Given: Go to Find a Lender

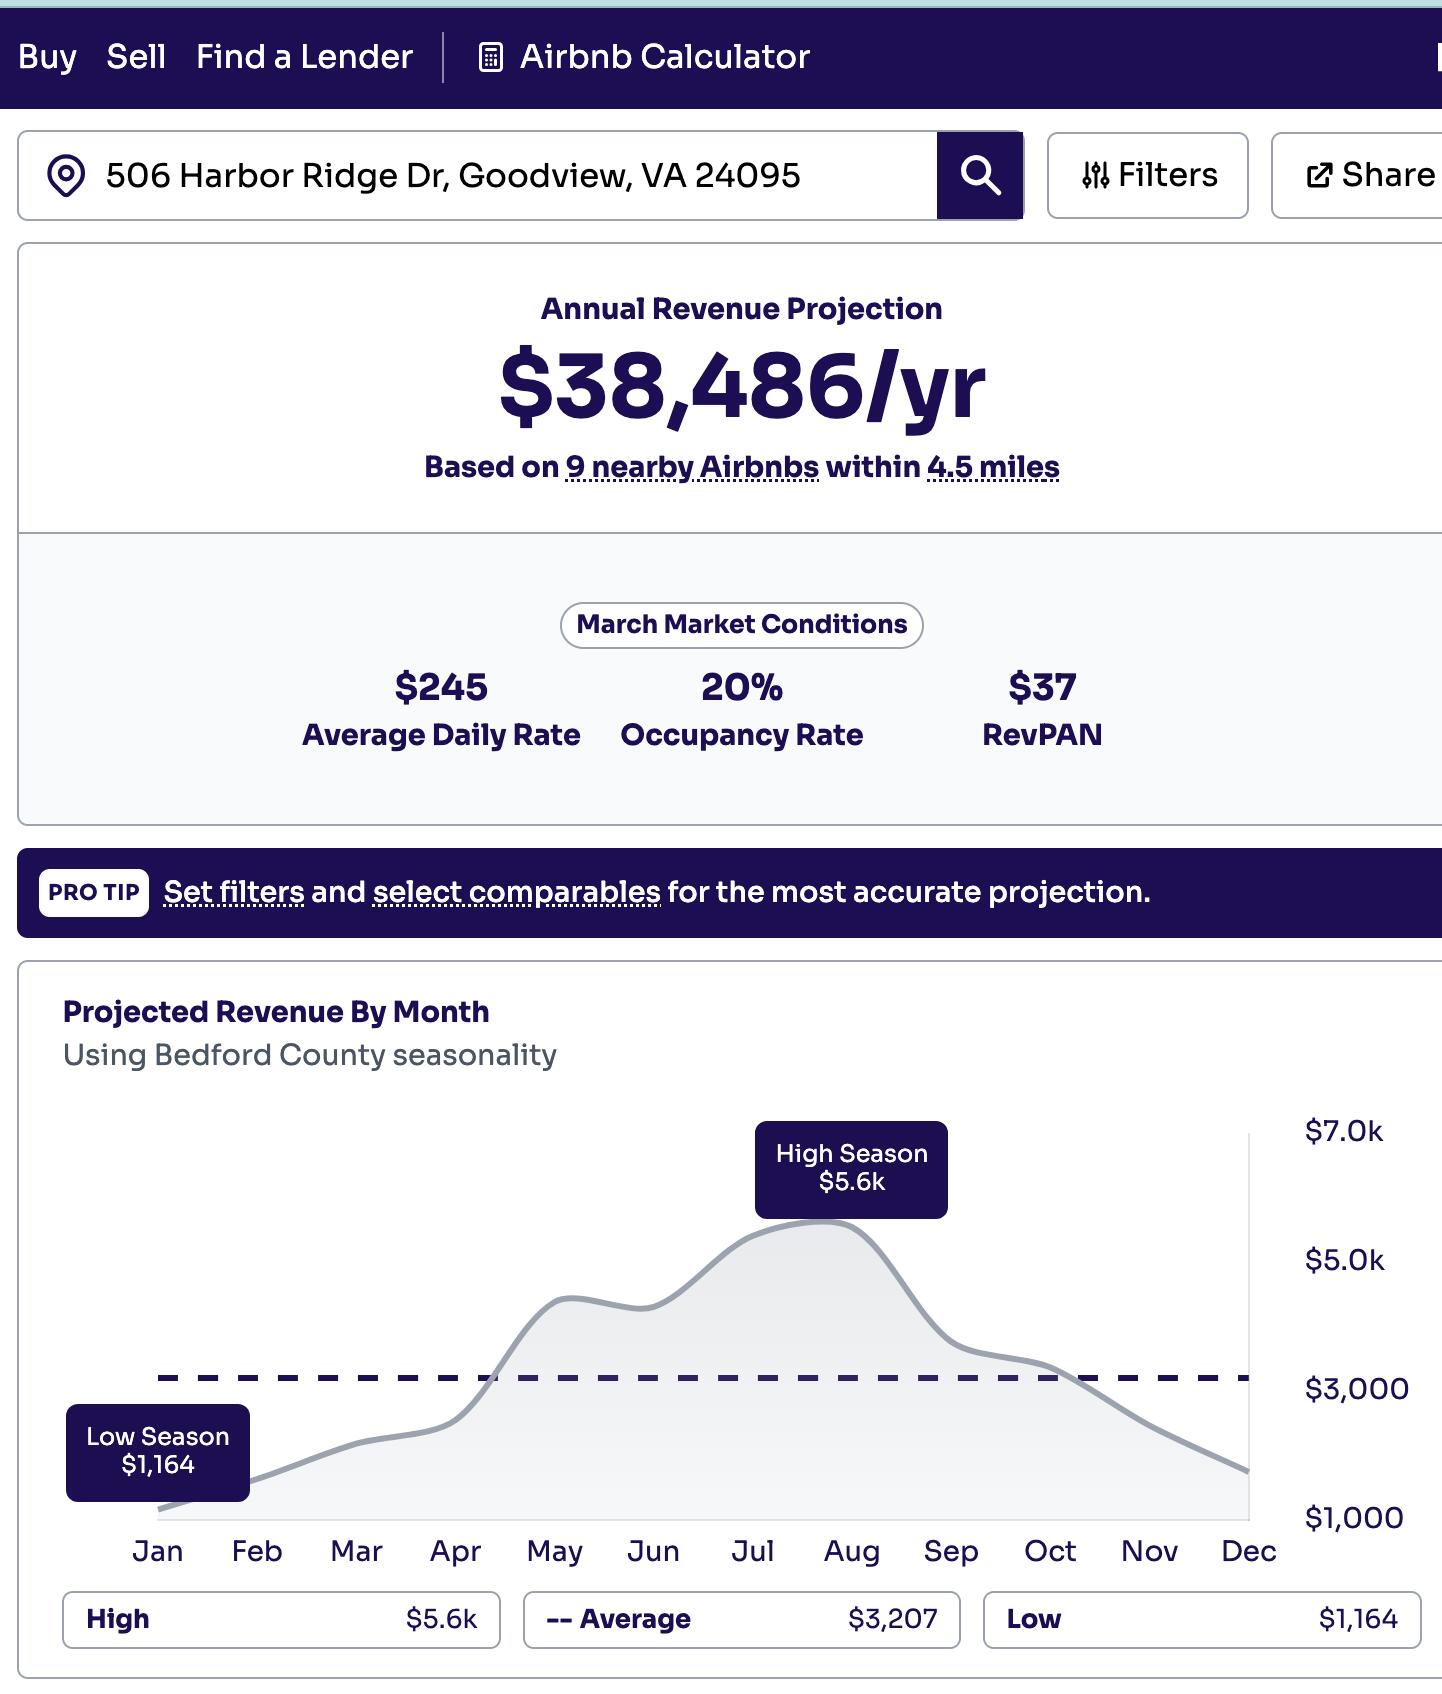Looking at the screenshot, I should point(304,57).
